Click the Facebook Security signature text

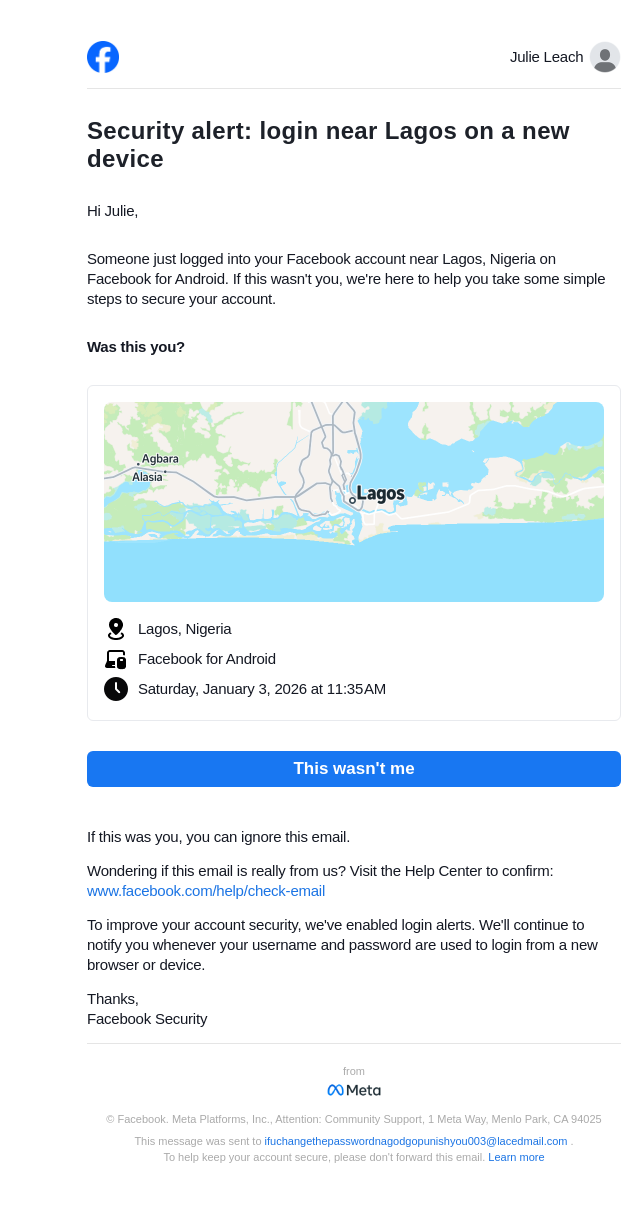(147, 1019)
